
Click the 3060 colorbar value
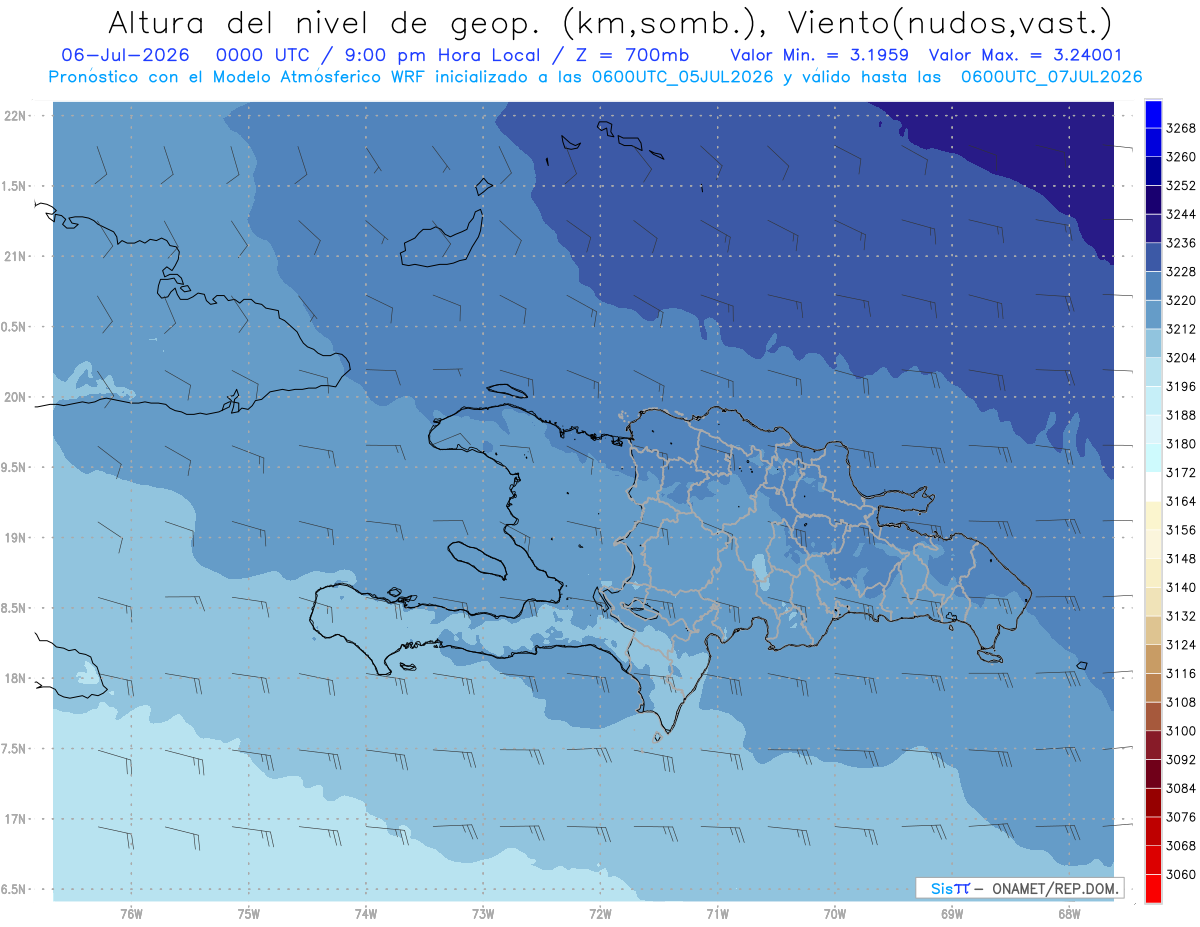click(1182, 874)
